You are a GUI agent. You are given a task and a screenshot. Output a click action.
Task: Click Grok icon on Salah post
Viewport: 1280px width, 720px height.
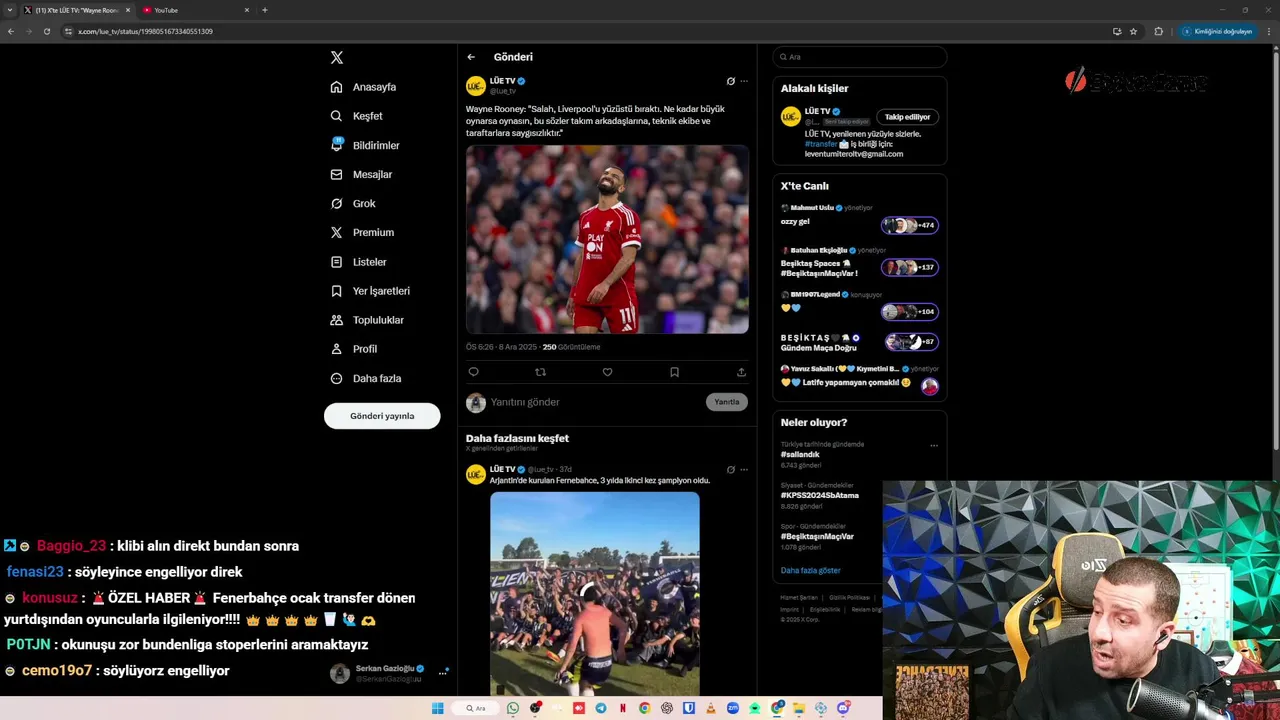pos(730,81)
